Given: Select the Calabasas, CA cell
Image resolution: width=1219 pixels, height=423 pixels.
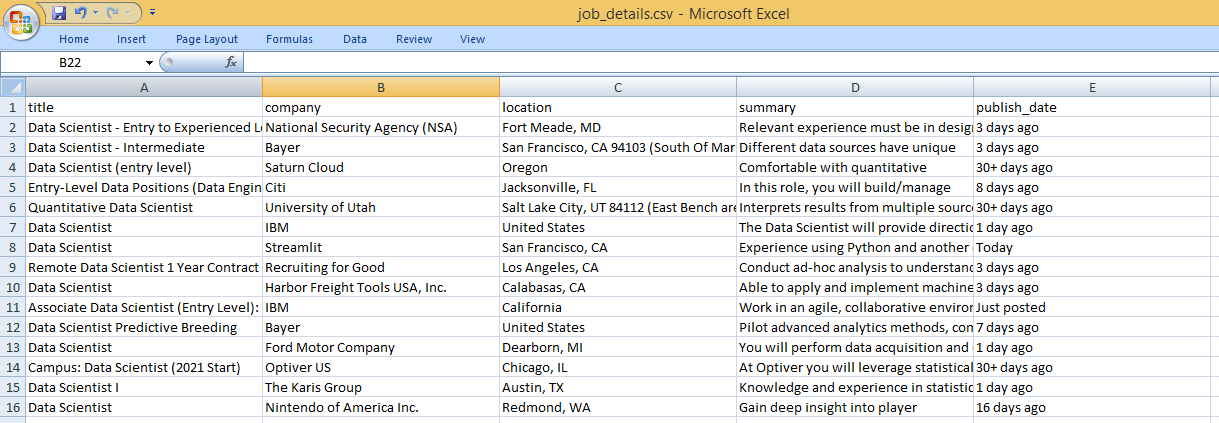Looking at the screenshot, I should click(617, 287).
